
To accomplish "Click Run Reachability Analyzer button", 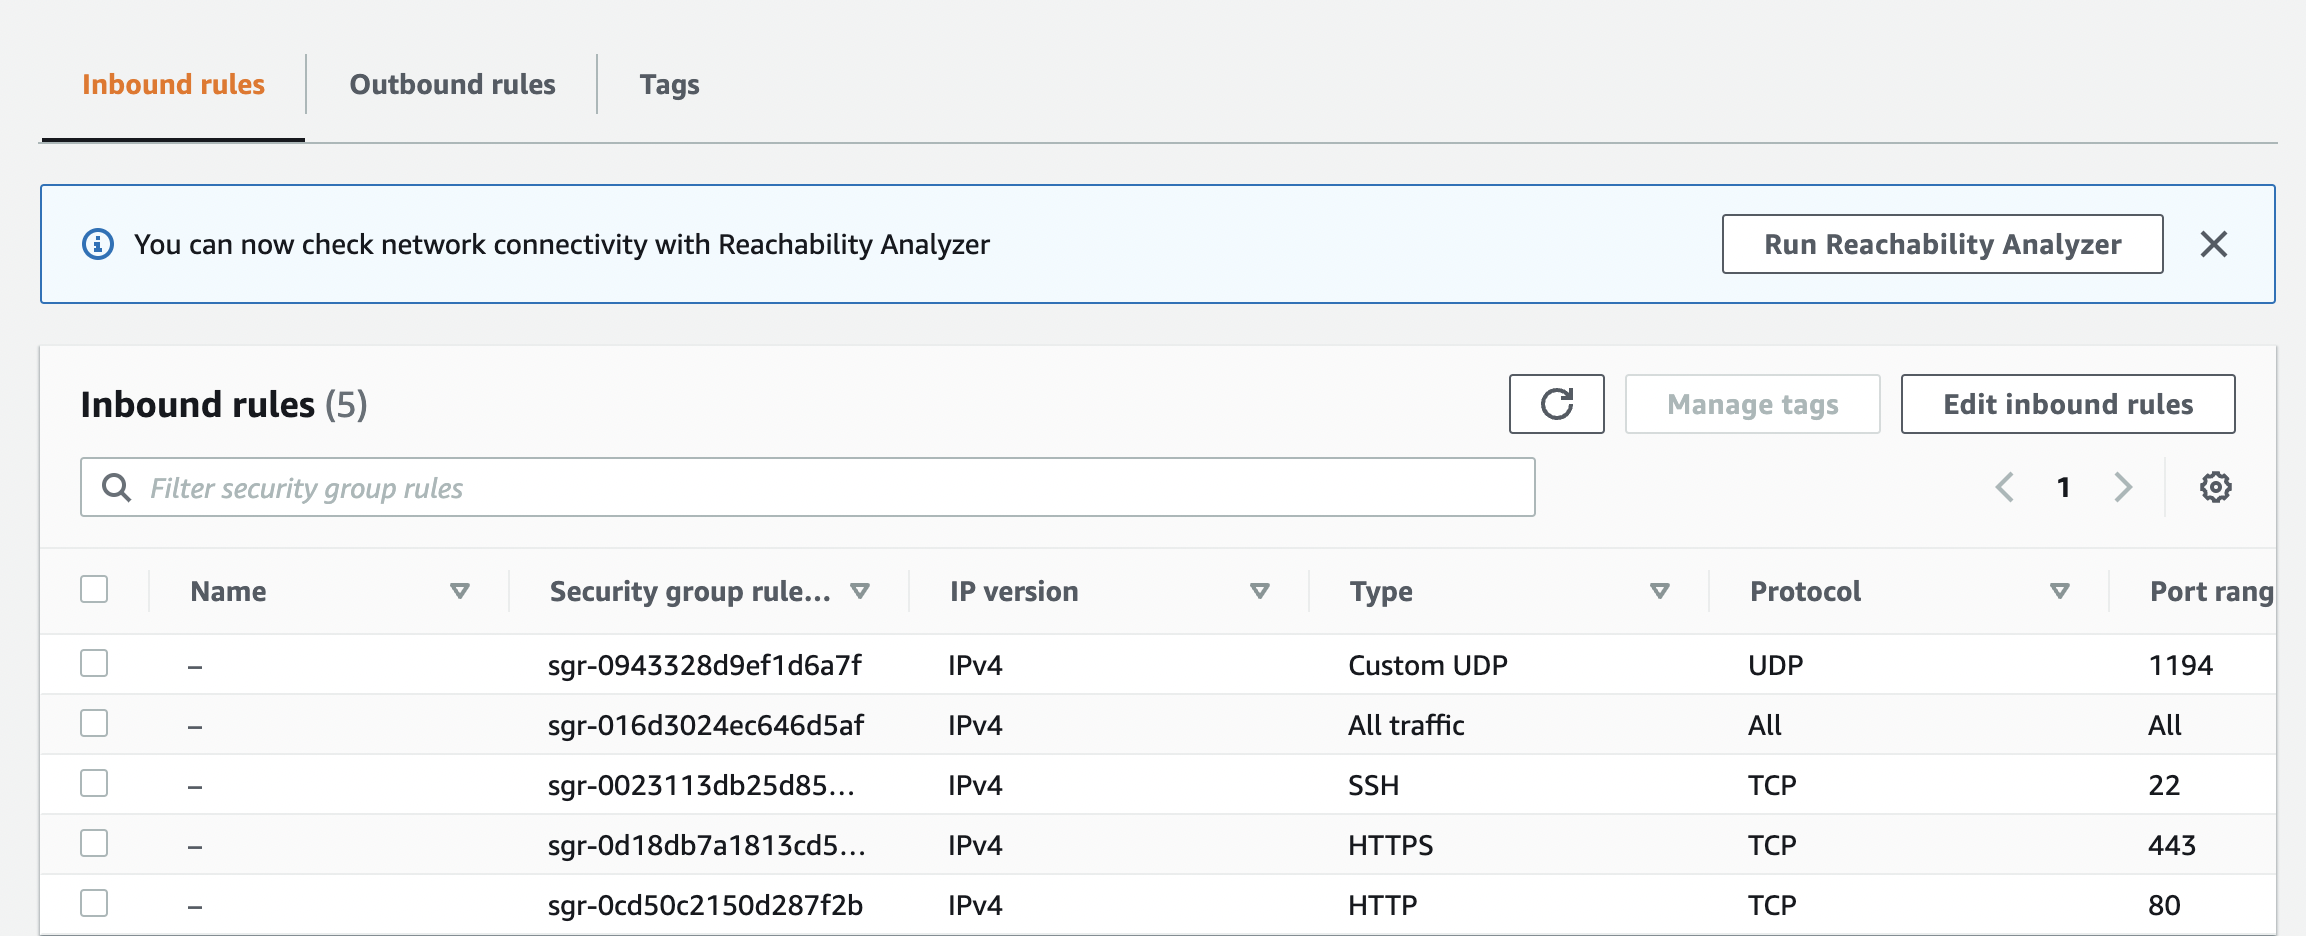I will pos(1942,244).
